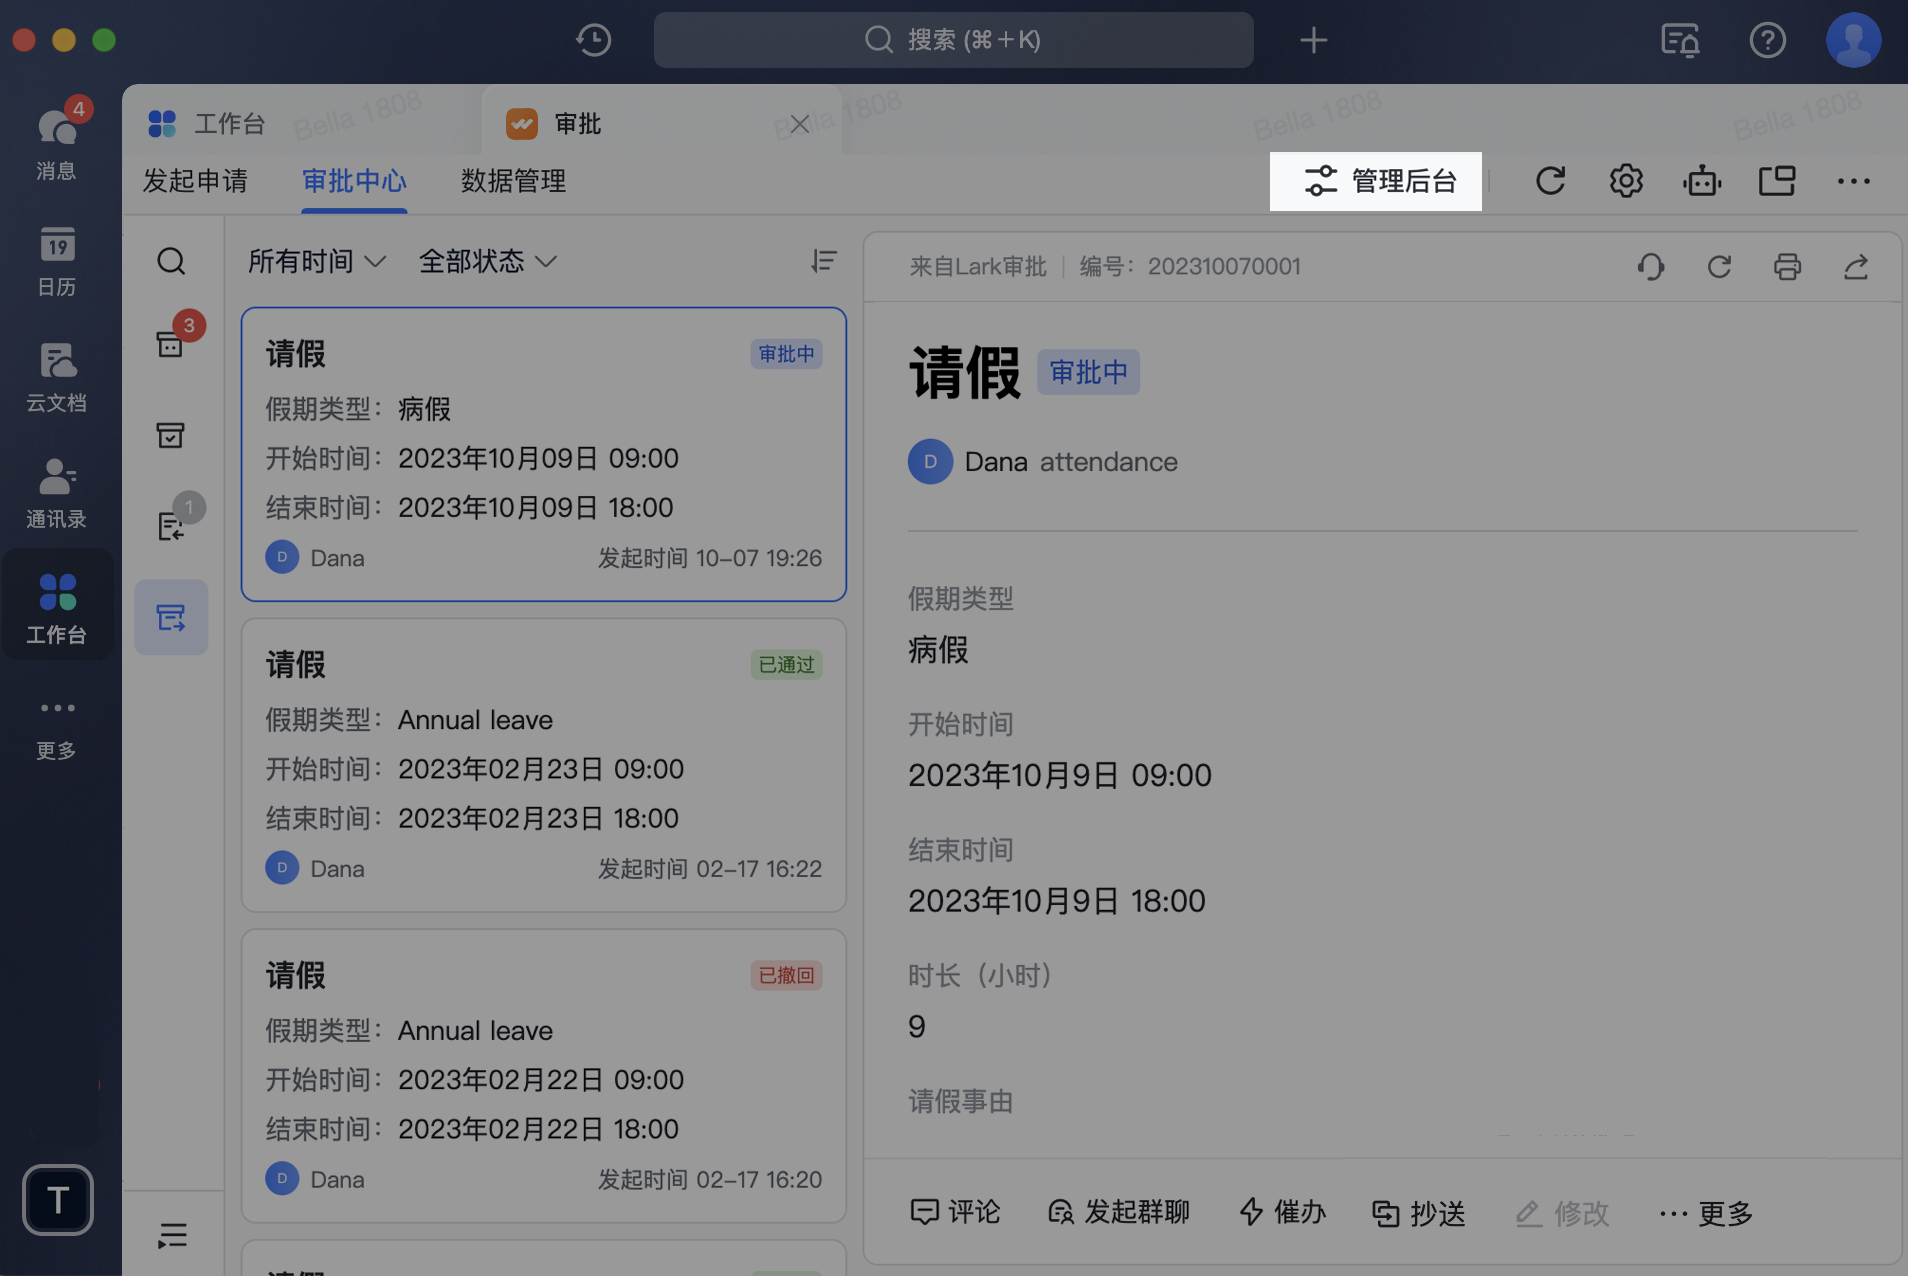Click the T avatar at sidebar bottom
Image resolution: width=1908 pixels, height=1276 pixels.
58,1199
